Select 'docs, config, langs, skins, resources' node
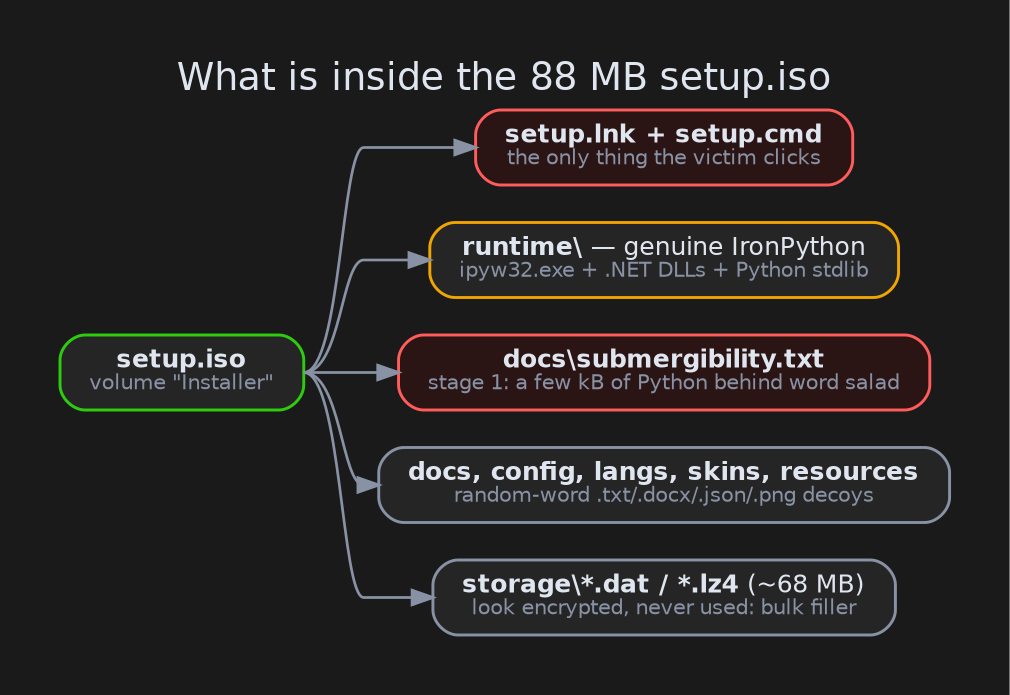The width and height of the screenshot is (1010, 695). tap(663, 485)
